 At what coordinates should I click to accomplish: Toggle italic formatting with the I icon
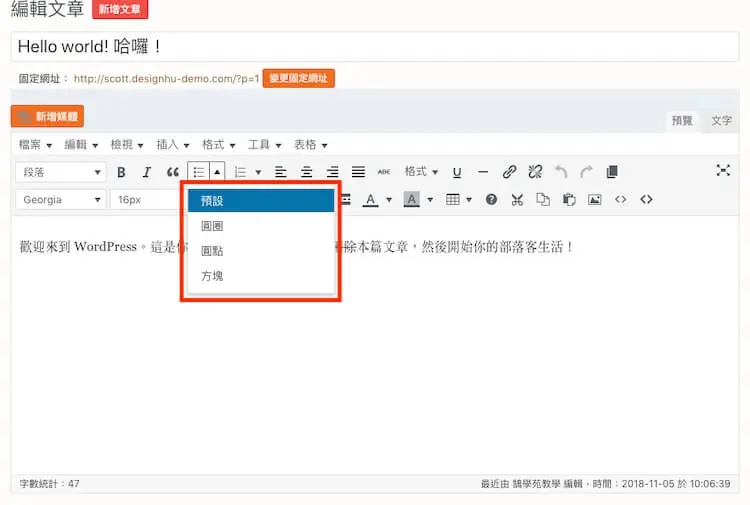pos(146,172)
